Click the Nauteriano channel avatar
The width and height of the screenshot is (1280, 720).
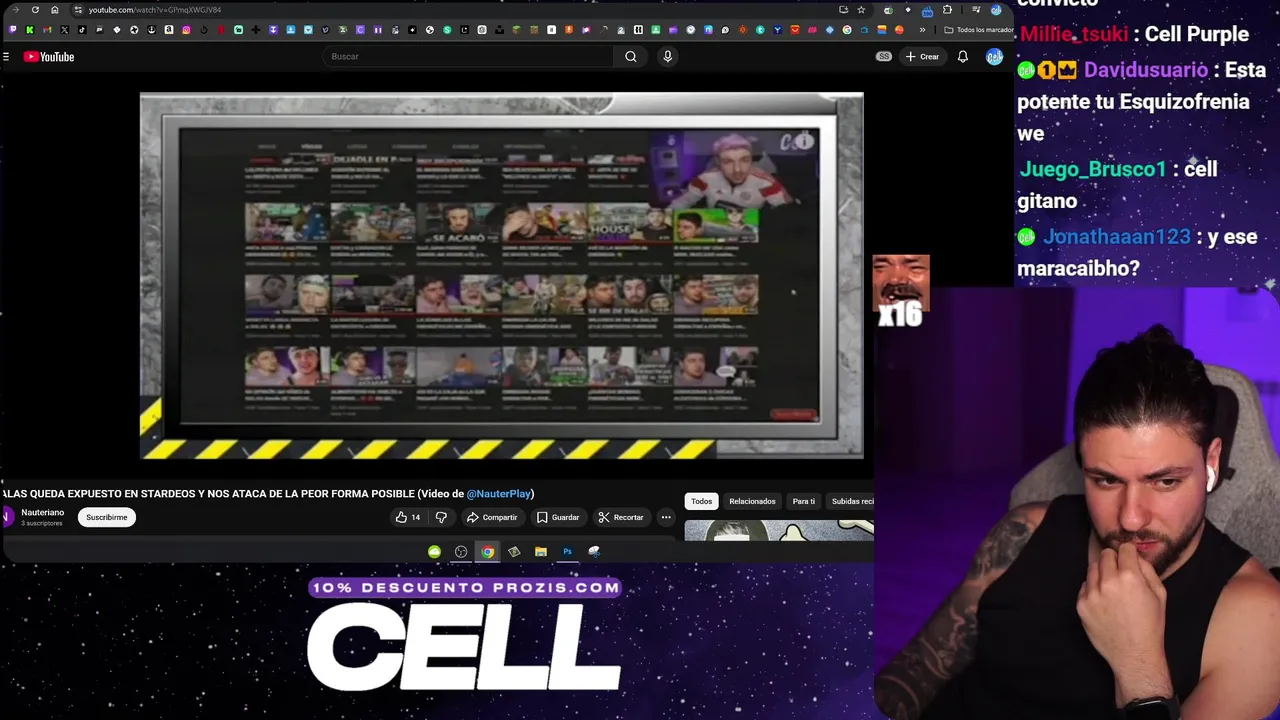[8, 517]
